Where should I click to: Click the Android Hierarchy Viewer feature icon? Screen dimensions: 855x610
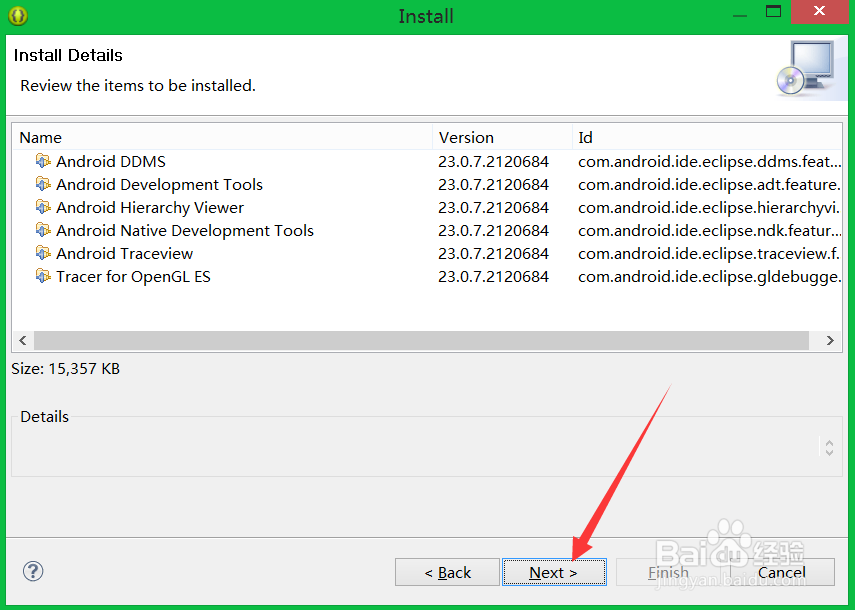pyautogui.click(x=43, y=207)
